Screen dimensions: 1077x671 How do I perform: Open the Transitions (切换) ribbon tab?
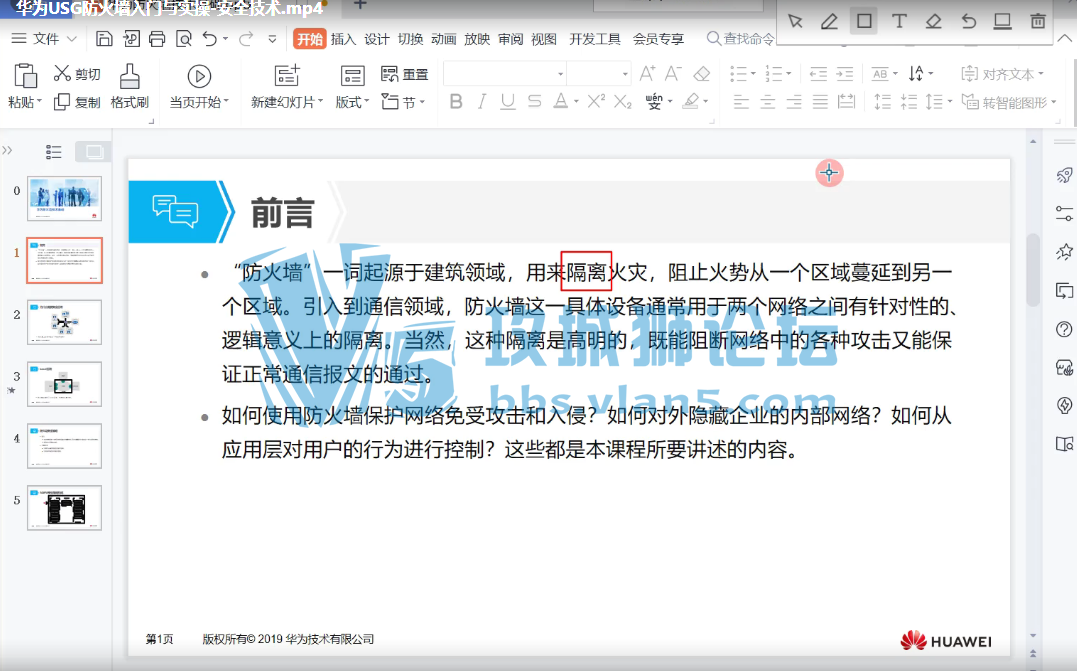410,39
